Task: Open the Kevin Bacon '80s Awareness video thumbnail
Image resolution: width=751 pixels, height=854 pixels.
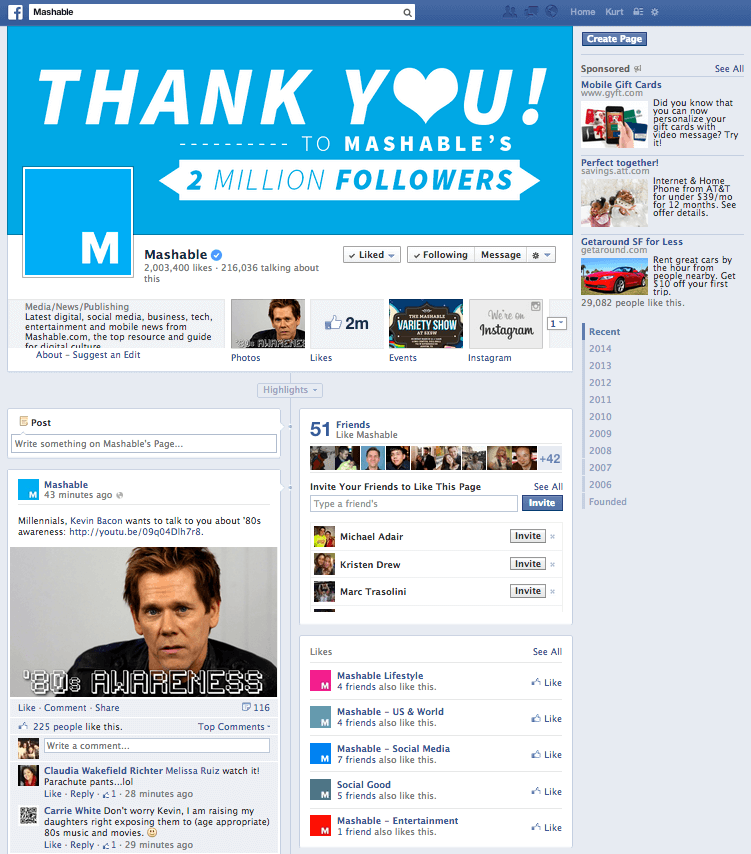Action: pos(144,621)
